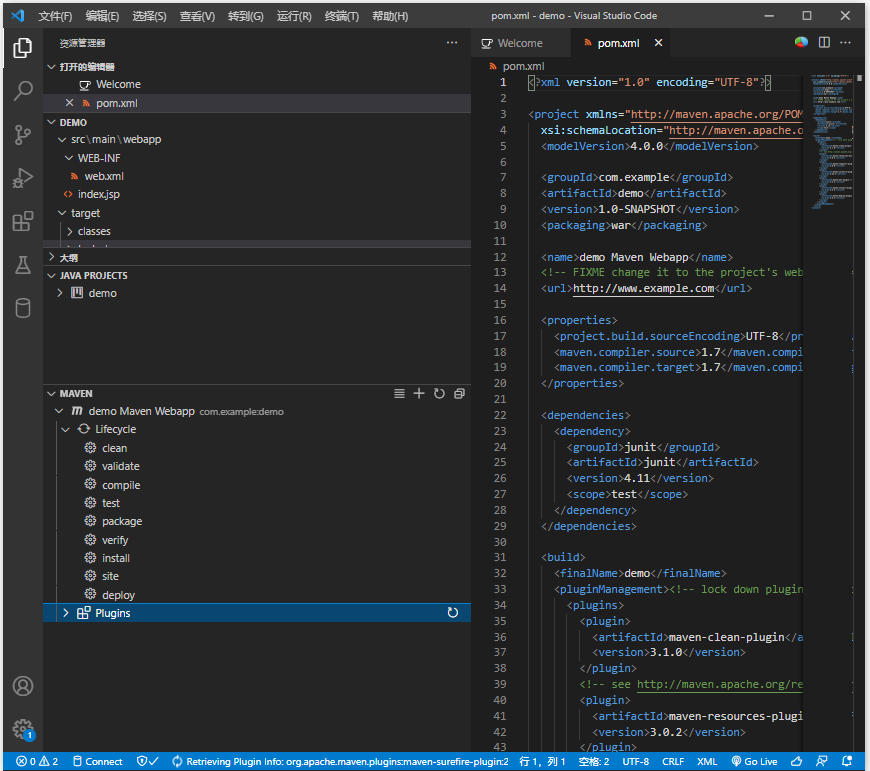This screenshot has width=870, height=771.
Task: Open the Source Control view
Action: (23, 135)
